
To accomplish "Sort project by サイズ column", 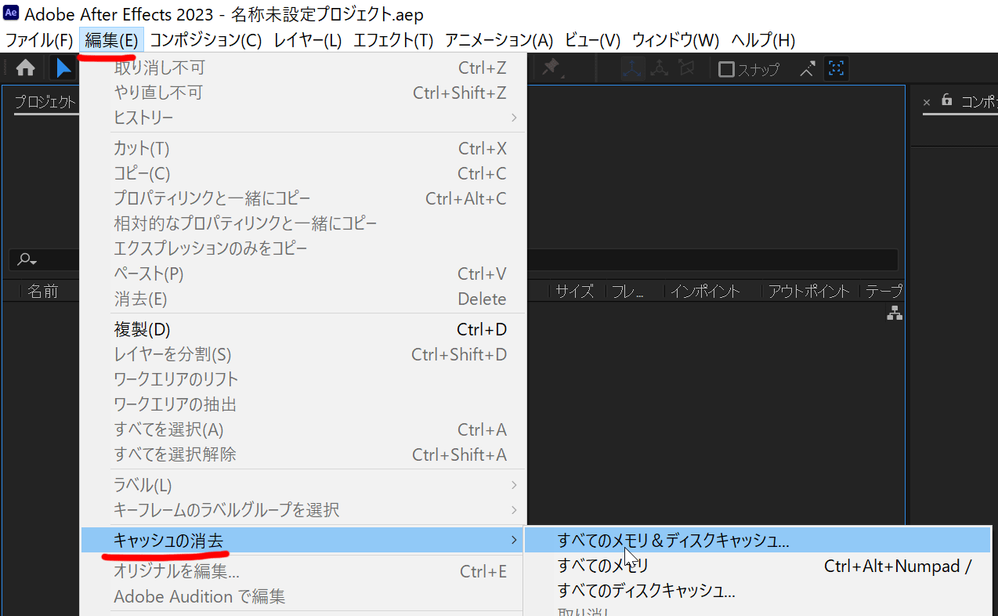I will (x=574, y=291).
